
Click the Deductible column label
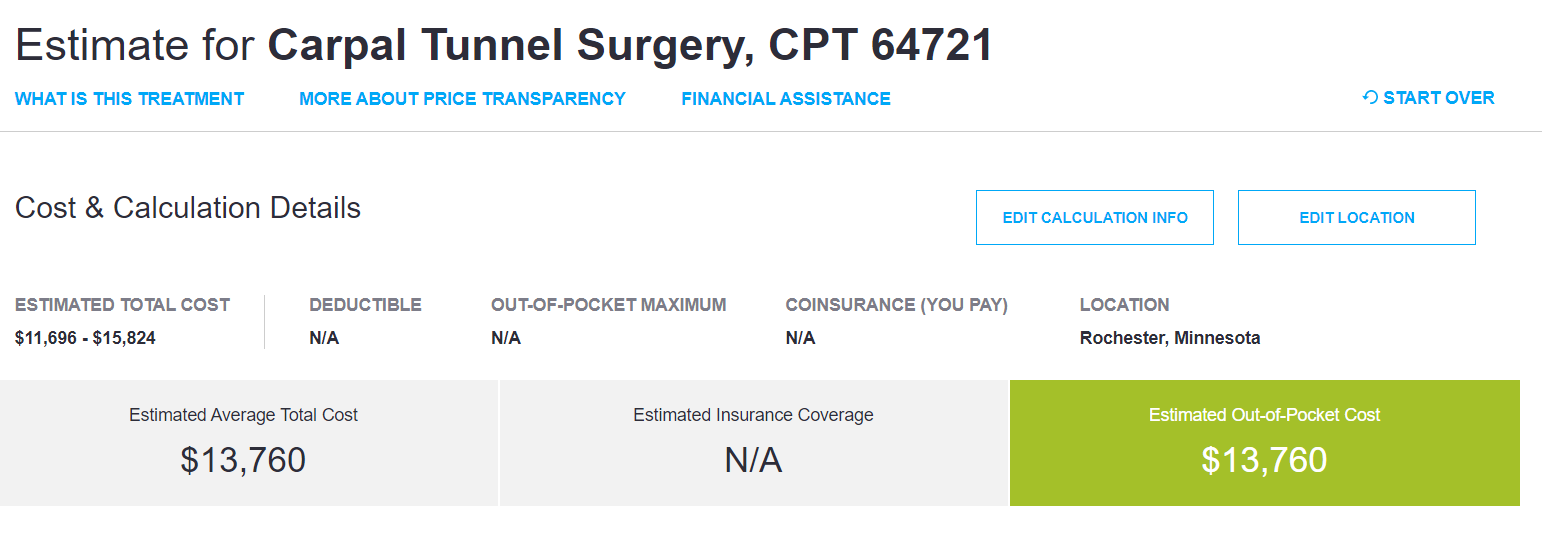365,305
